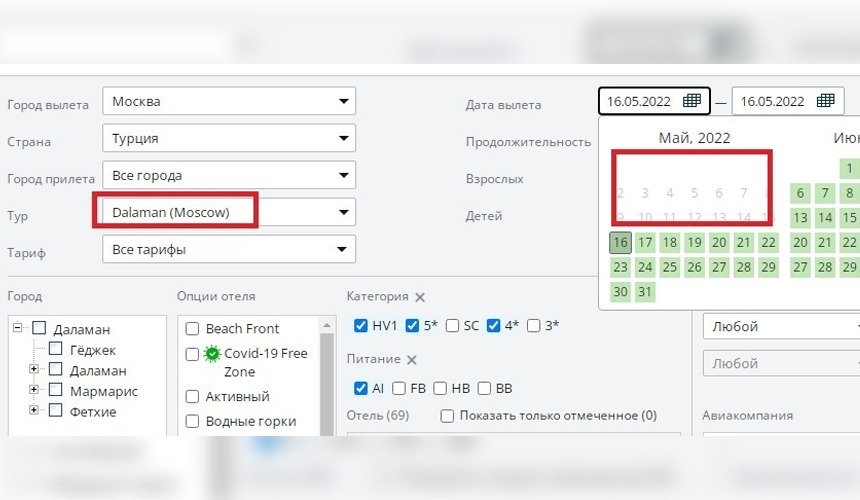Image resolution: width=860 pixels, height=500 pixels.
Task: Expand the Мармарис tree node
Action: pyautogui.click(x=35, y=390)
